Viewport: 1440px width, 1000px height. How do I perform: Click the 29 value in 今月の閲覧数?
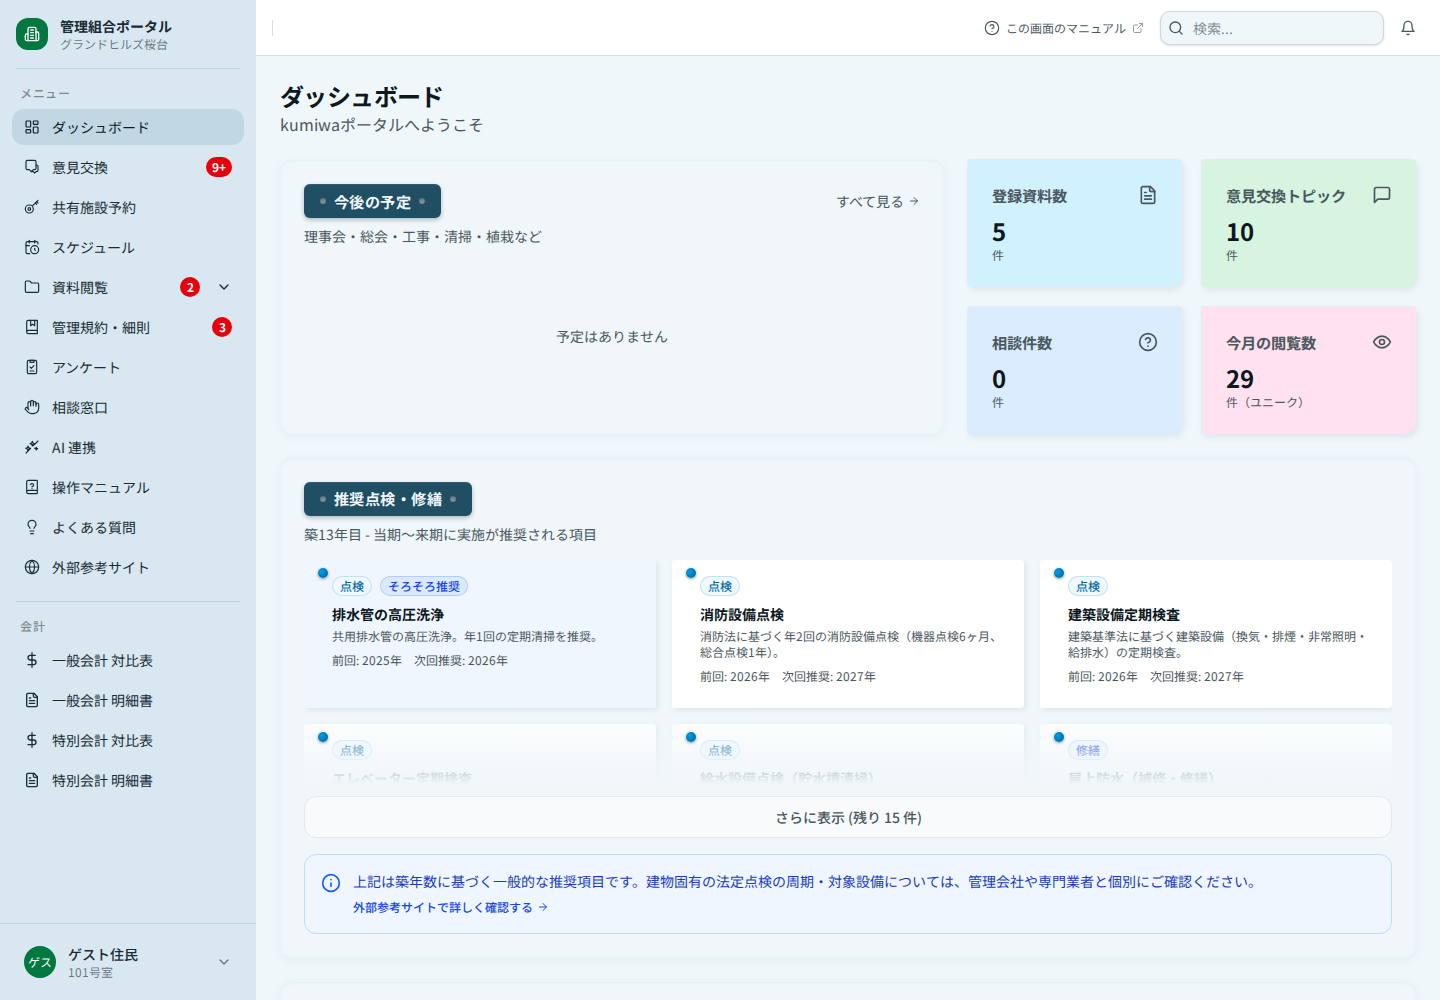tap(1240, 379)
